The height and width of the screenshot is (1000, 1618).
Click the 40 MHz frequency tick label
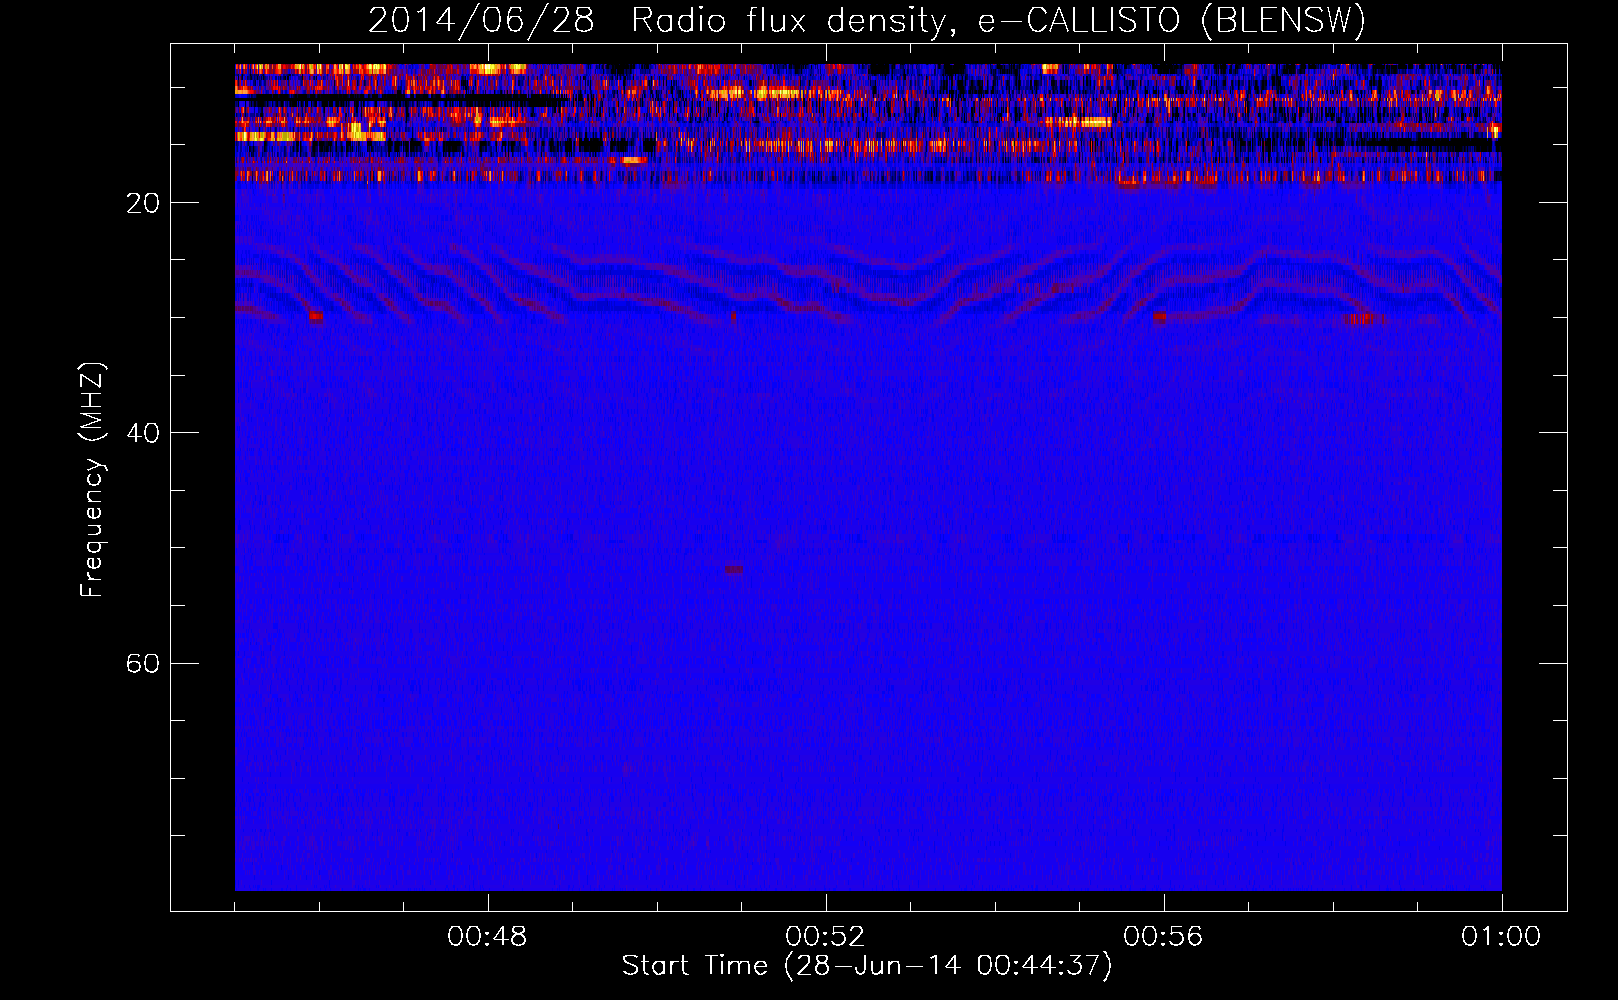[x=144, y=433]
